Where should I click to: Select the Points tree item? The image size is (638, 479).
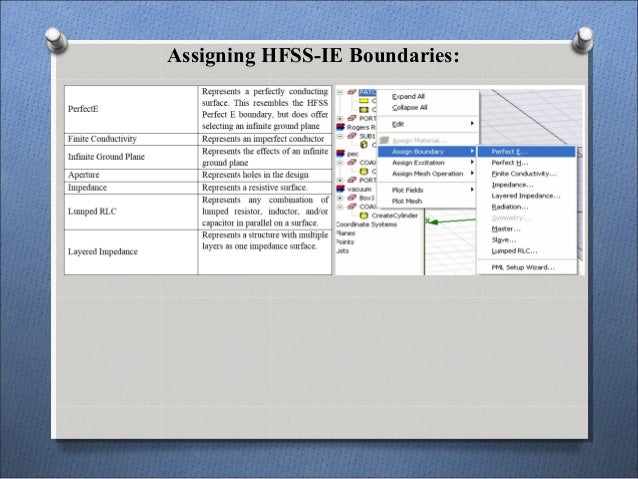345,242
